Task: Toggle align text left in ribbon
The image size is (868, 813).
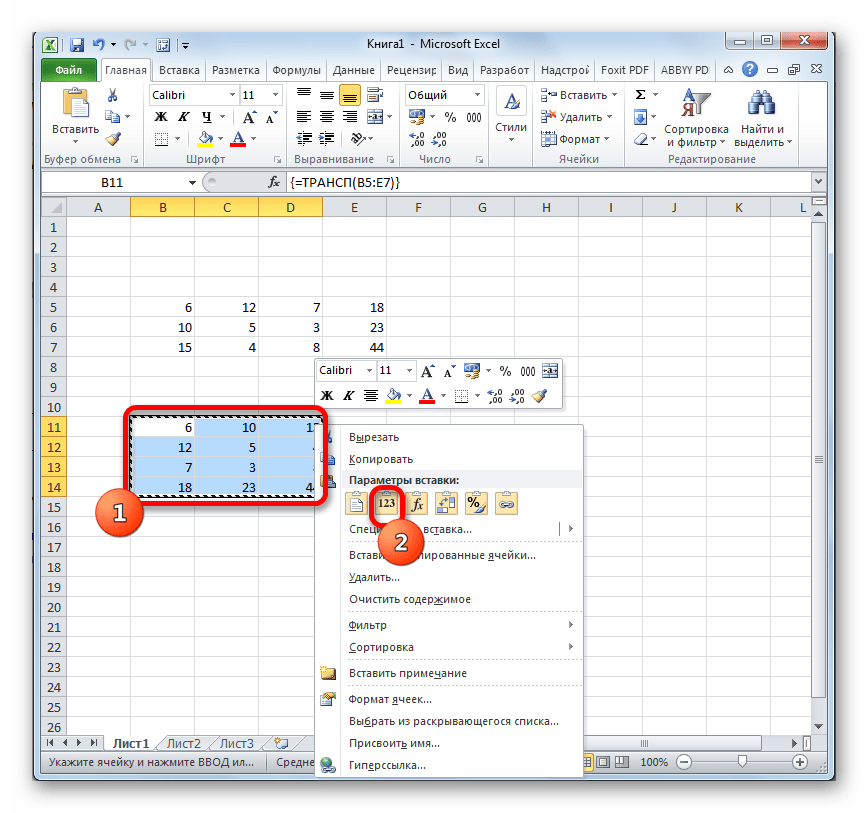Action: (303, 117)
